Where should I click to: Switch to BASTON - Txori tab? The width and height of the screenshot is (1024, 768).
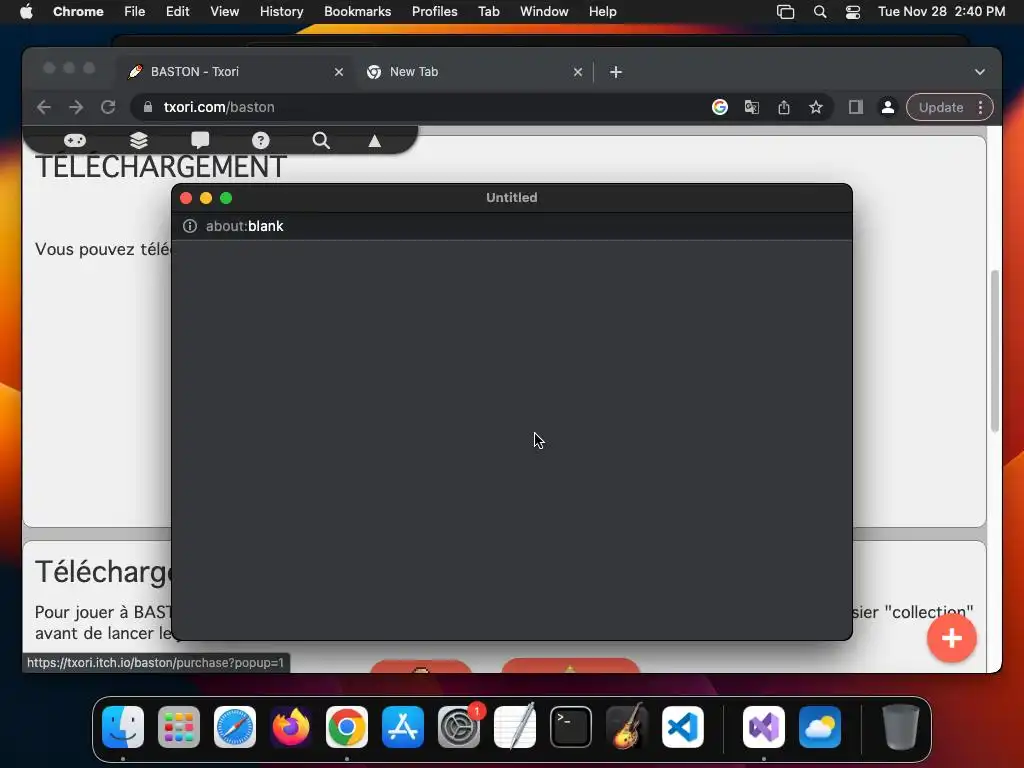236,72
